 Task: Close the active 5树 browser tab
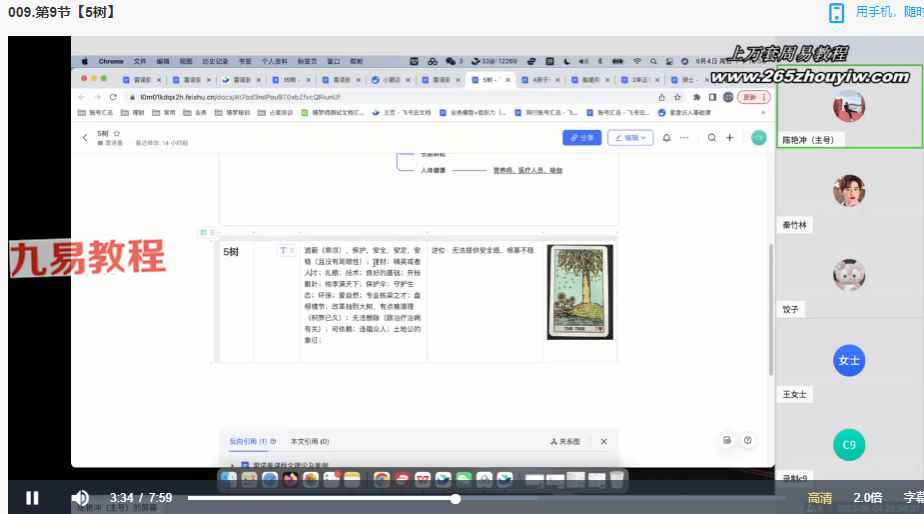507,80
